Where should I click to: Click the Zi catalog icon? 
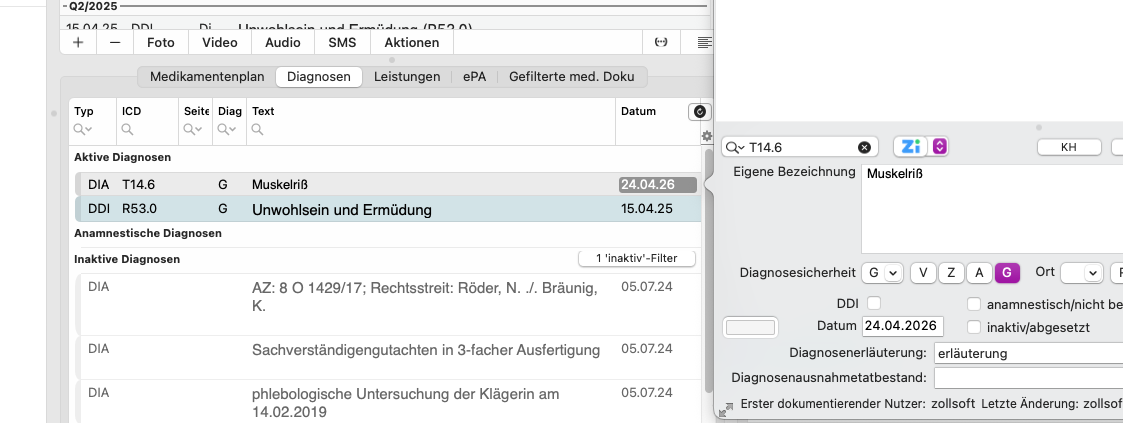coord(910,147)
